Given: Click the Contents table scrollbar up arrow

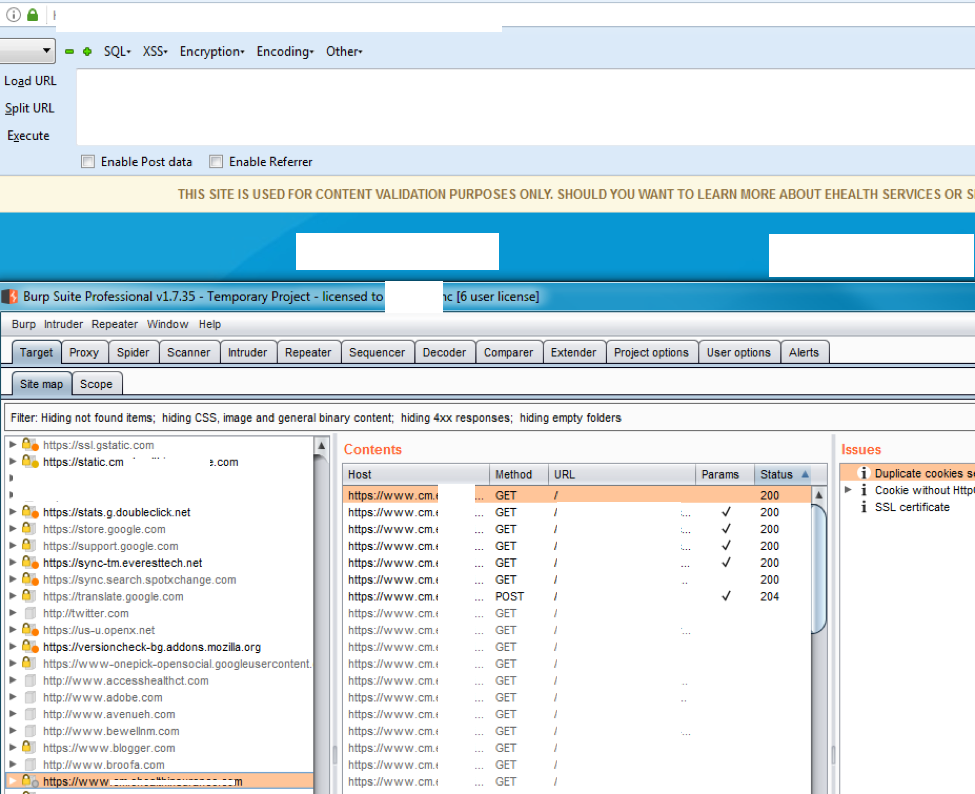Looking at the screenshot, I should tap(819, 495).
